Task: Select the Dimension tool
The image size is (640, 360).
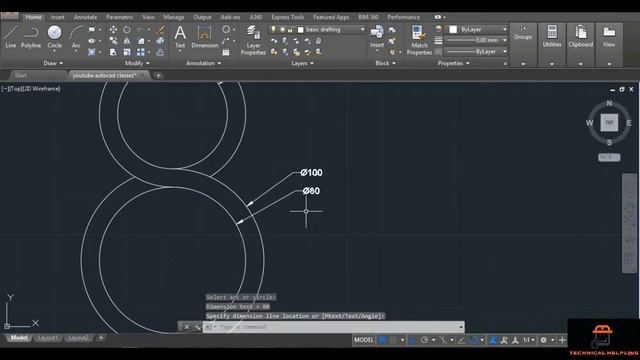Action: (204, 37)
